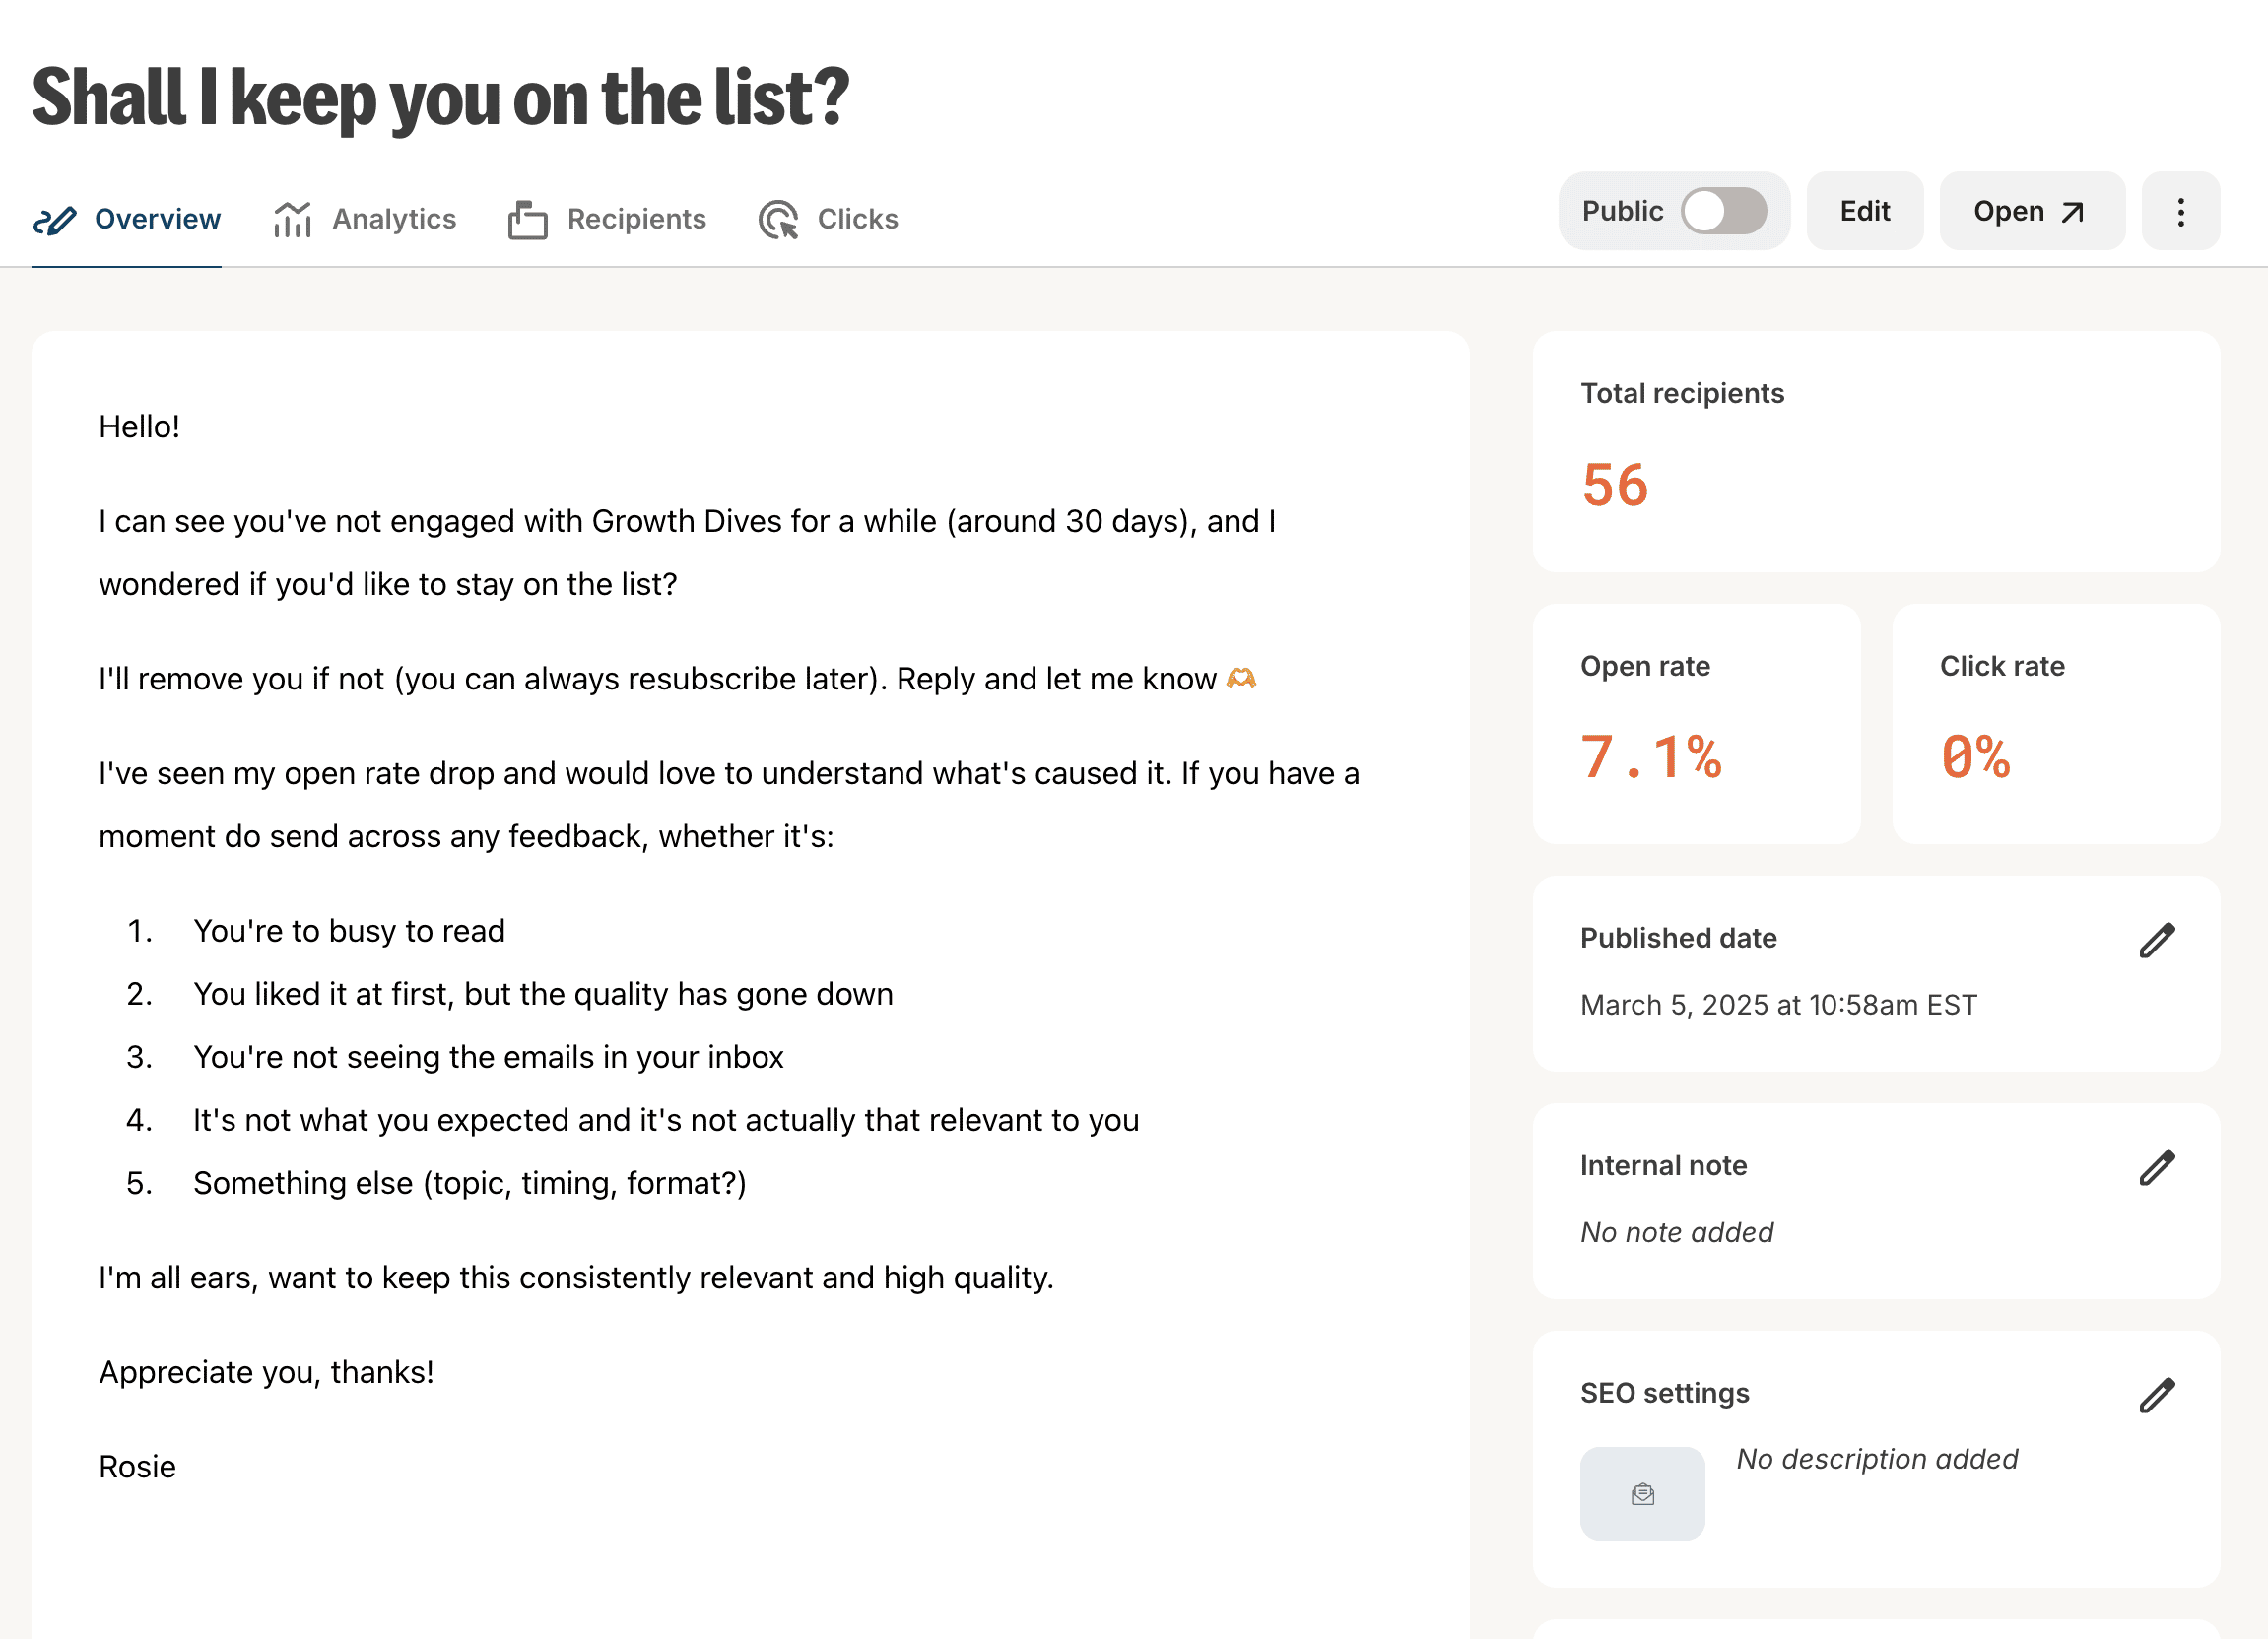Edit the Internal note with pencil icon
Image resolution: width=2268 pixels, height=1639 pixels.
(x=2157, y=1167)
